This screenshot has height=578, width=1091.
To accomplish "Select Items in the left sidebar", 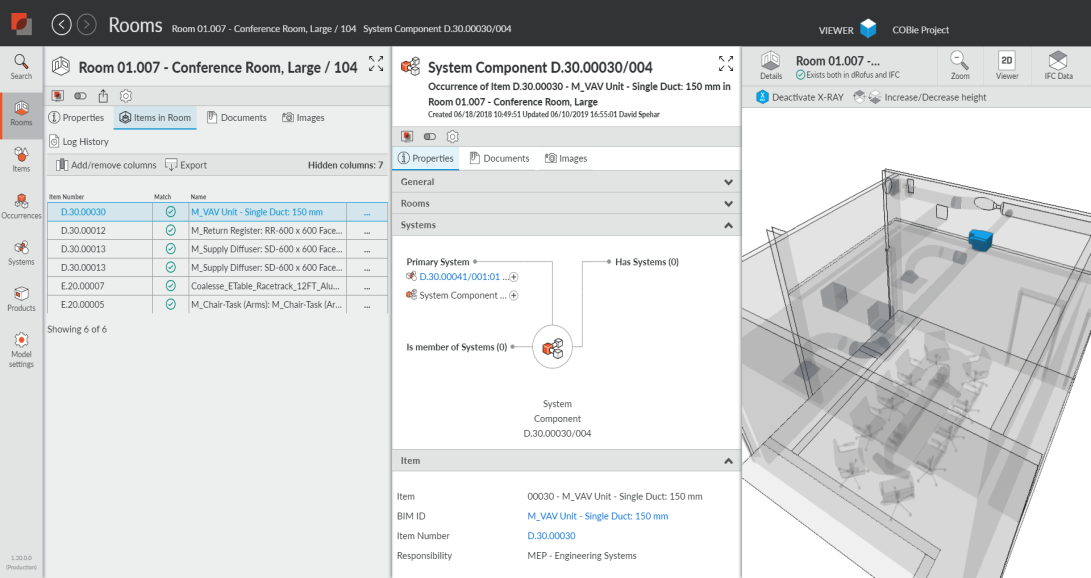I will (x=21, y=158).
